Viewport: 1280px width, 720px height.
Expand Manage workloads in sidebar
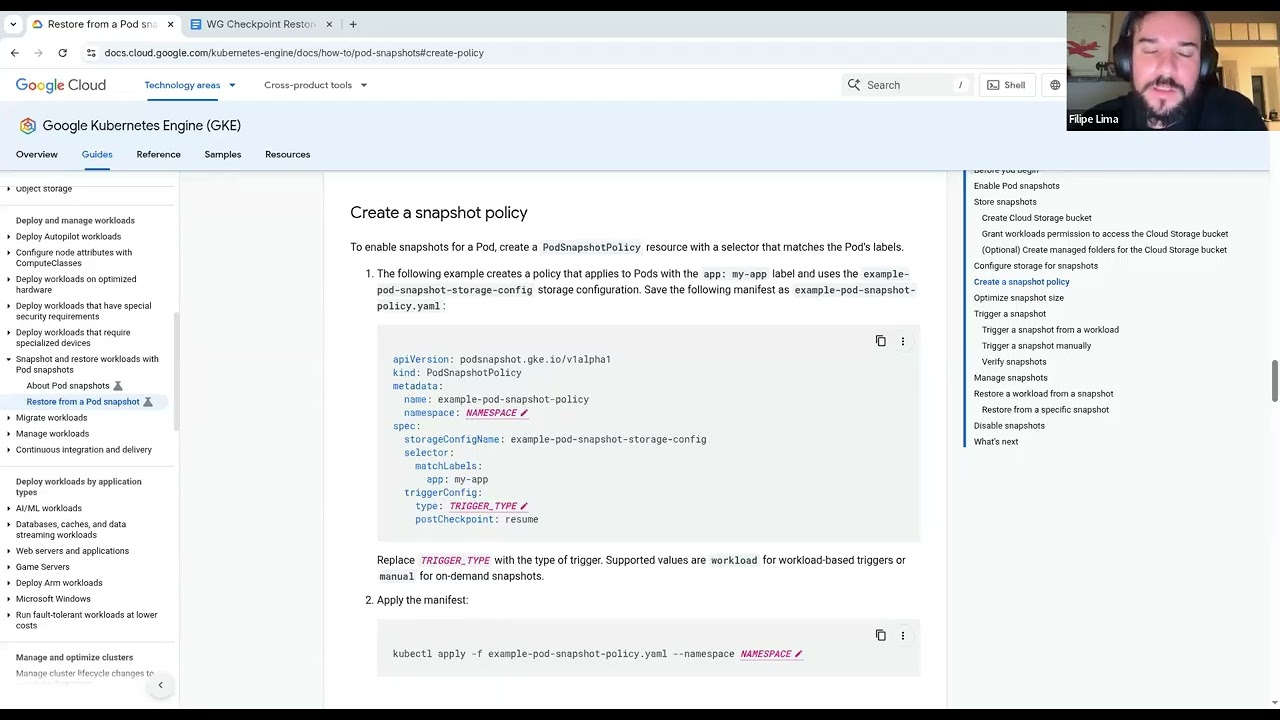(x=9, y=434)
